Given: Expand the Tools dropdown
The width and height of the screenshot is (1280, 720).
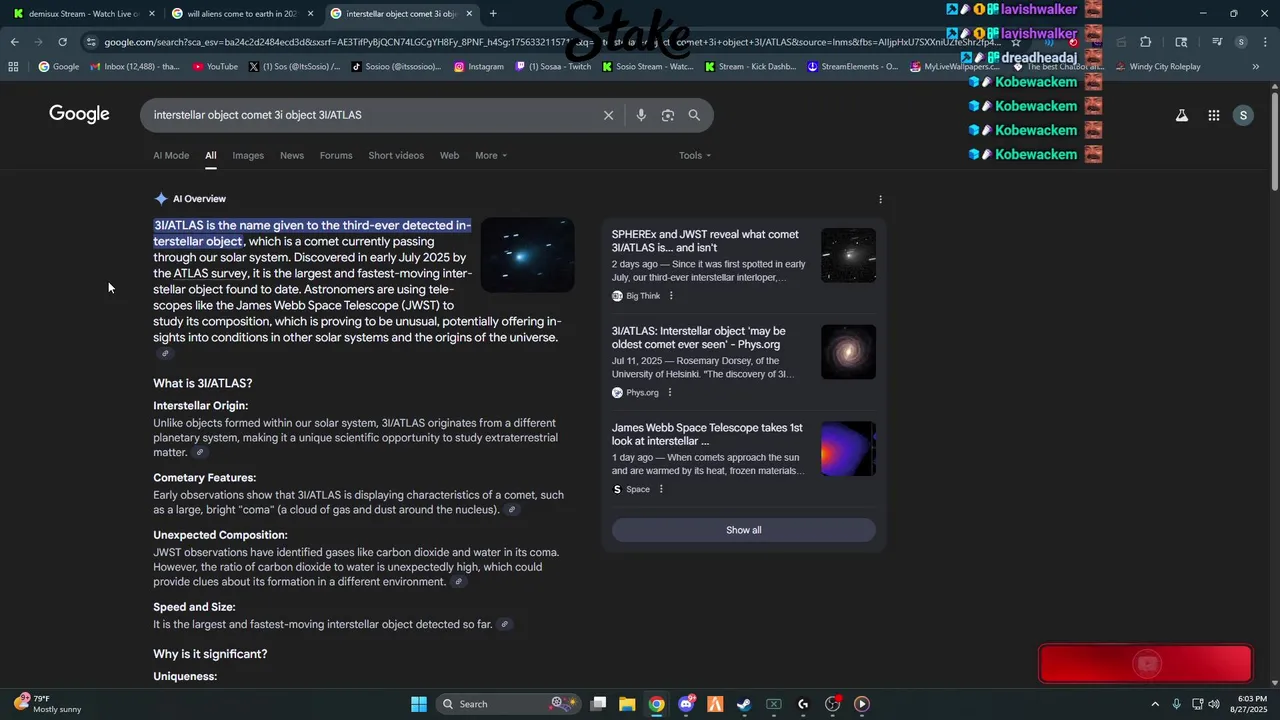Looking at the screenshot, I should (x=695, y=155).
